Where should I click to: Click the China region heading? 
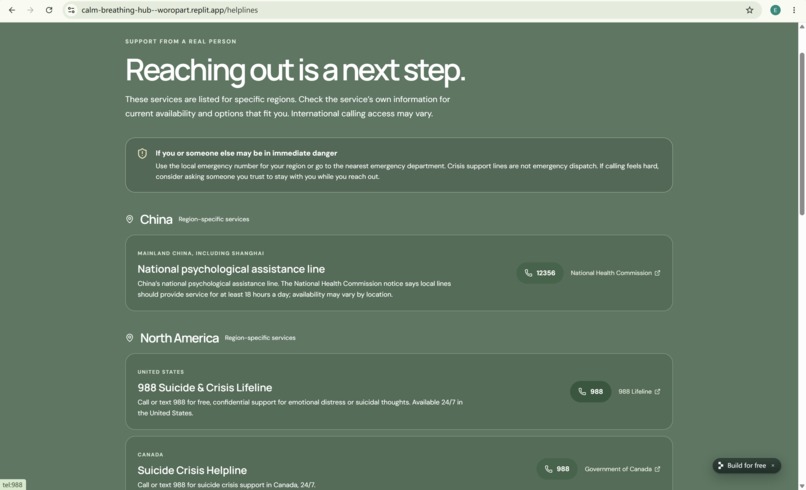tap(156, 220)
